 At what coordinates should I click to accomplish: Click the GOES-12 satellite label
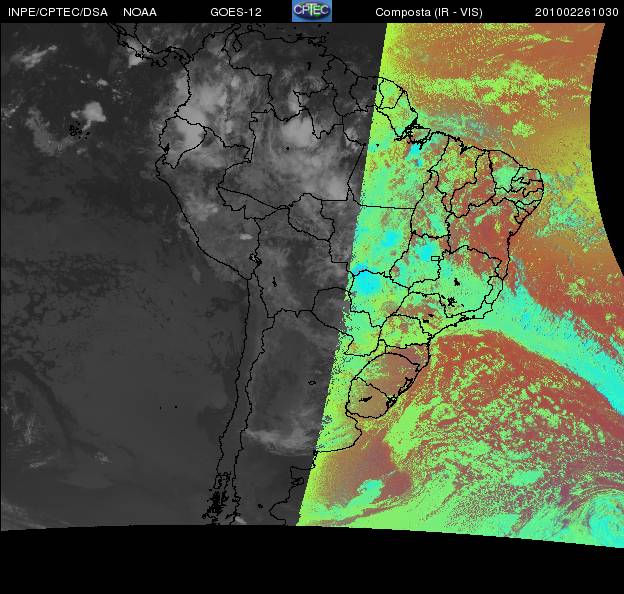tap(236, 12)
